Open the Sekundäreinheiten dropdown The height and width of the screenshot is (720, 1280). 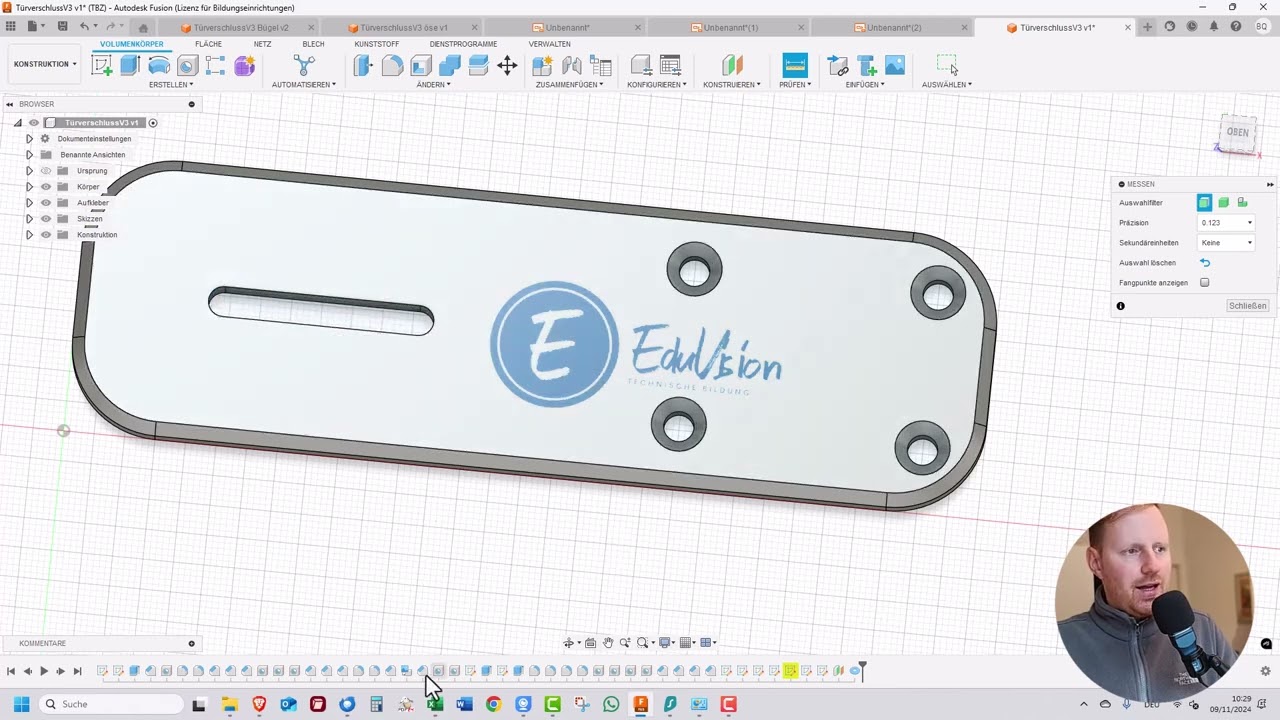pyautogui.click(x=1226, y=243)
